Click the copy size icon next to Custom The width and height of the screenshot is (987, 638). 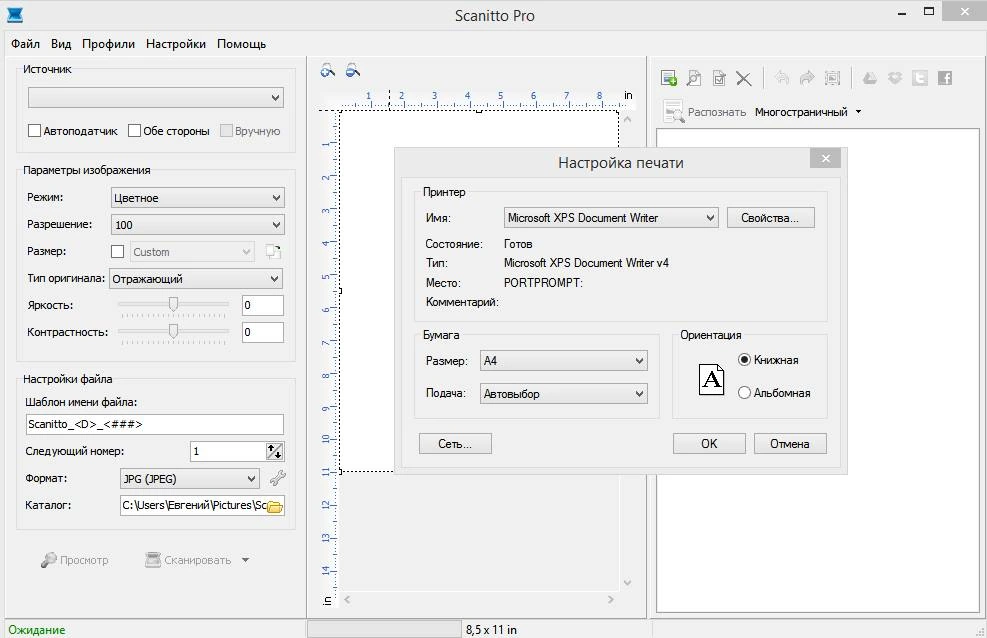[273, 252]
